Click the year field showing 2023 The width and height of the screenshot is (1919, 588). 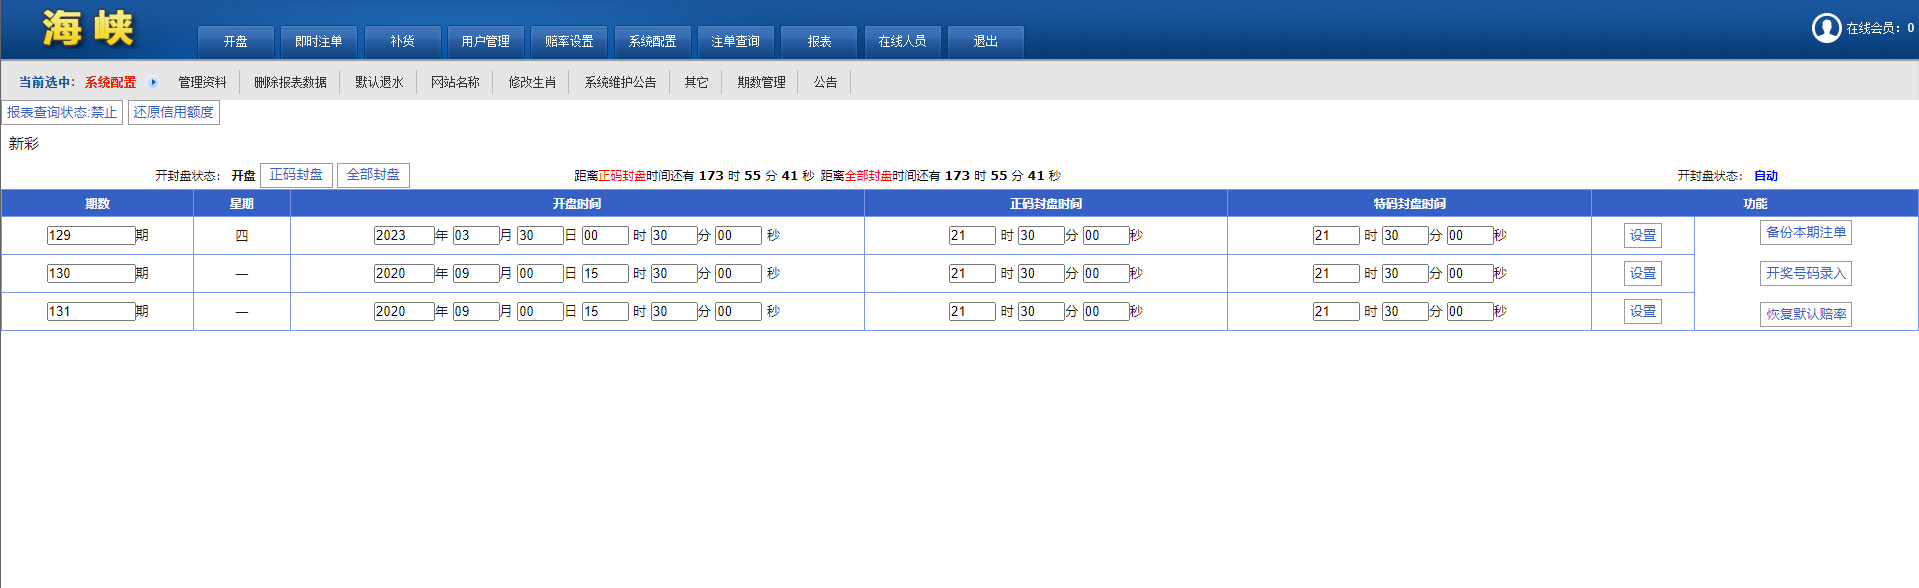tap(404, 235)
